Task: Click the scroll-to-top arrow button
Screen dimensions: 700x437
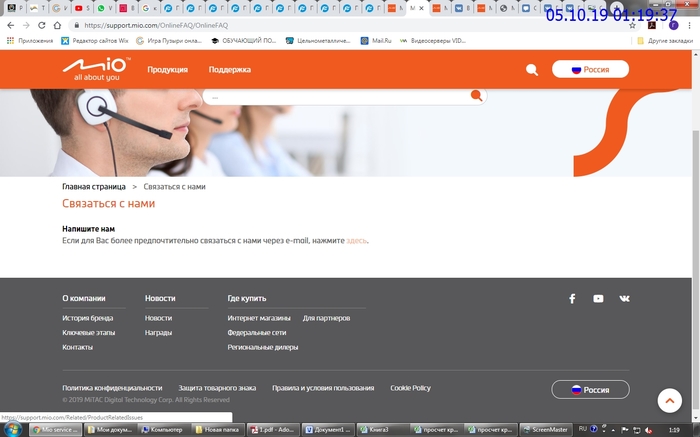Action: tap(670, 400)
